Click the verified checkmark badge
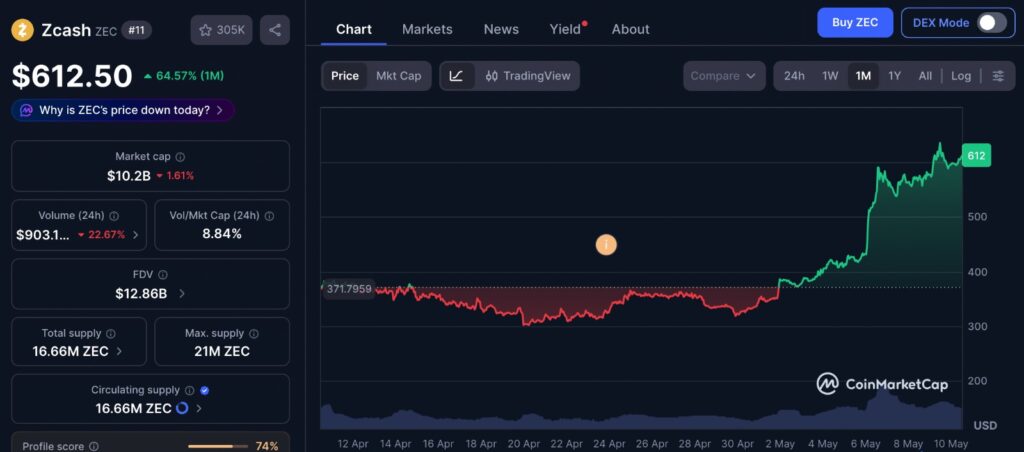1024x452 pixels. click(204, 391)
